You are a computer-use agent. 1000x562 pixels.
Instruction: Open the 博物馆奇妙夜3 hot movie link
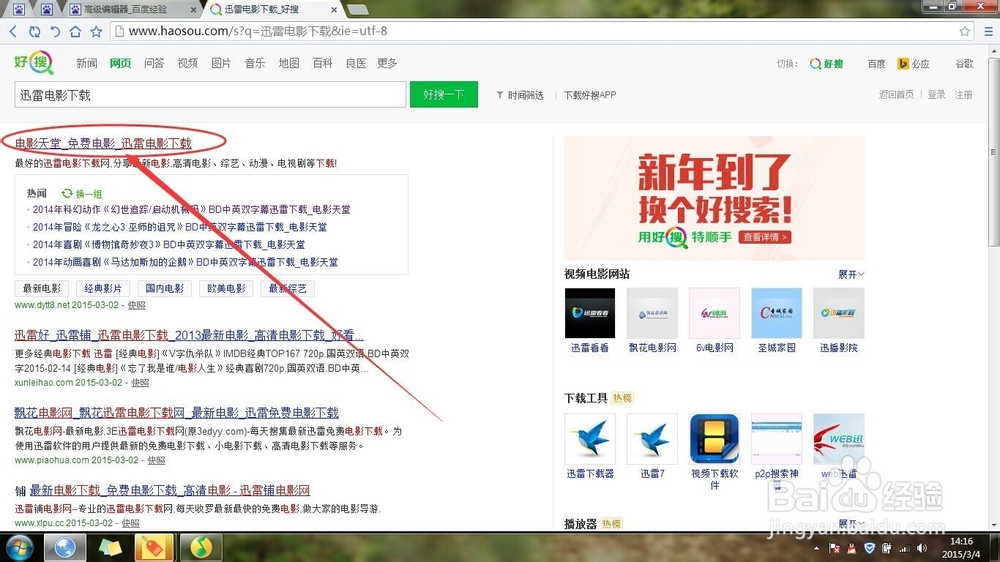click(169, 244)
